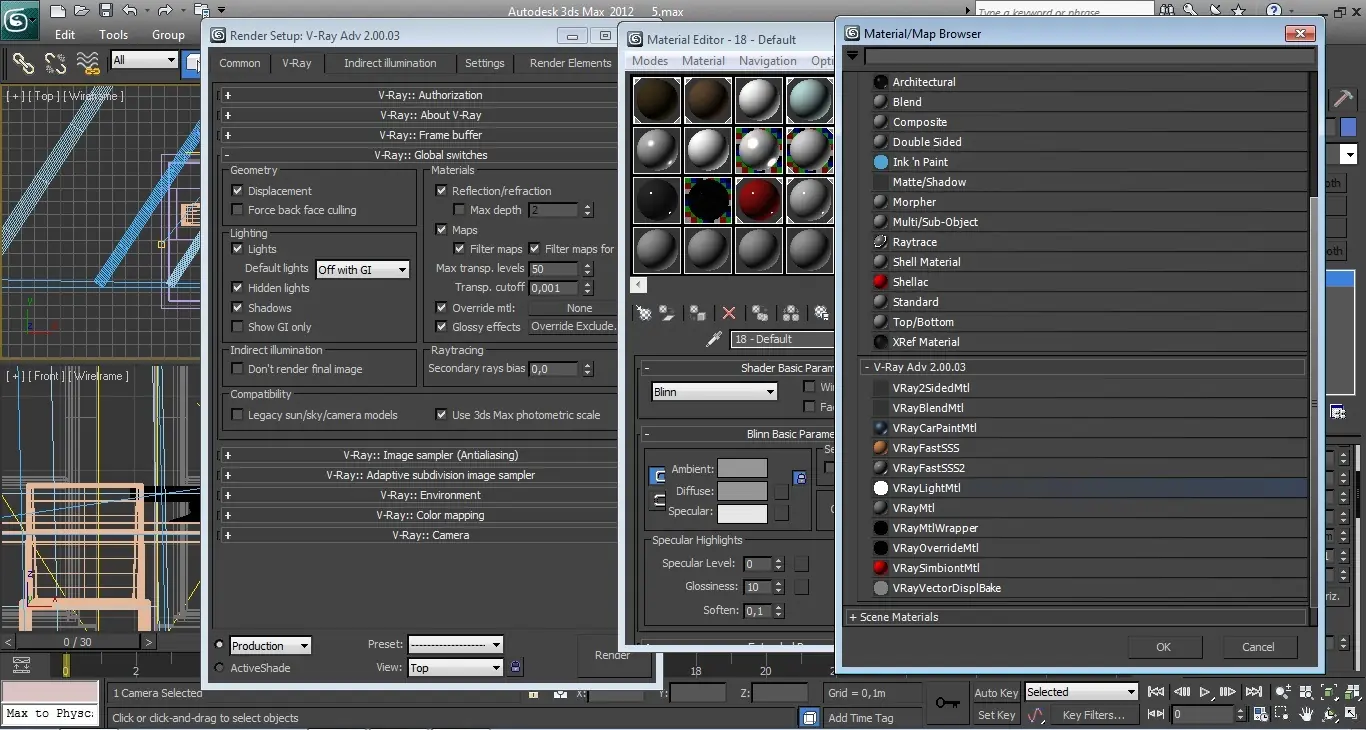The width and height of the screenshot is (1366, 730).
Task: Open the 3ds Max application menu logo
Action: [19, 18]
